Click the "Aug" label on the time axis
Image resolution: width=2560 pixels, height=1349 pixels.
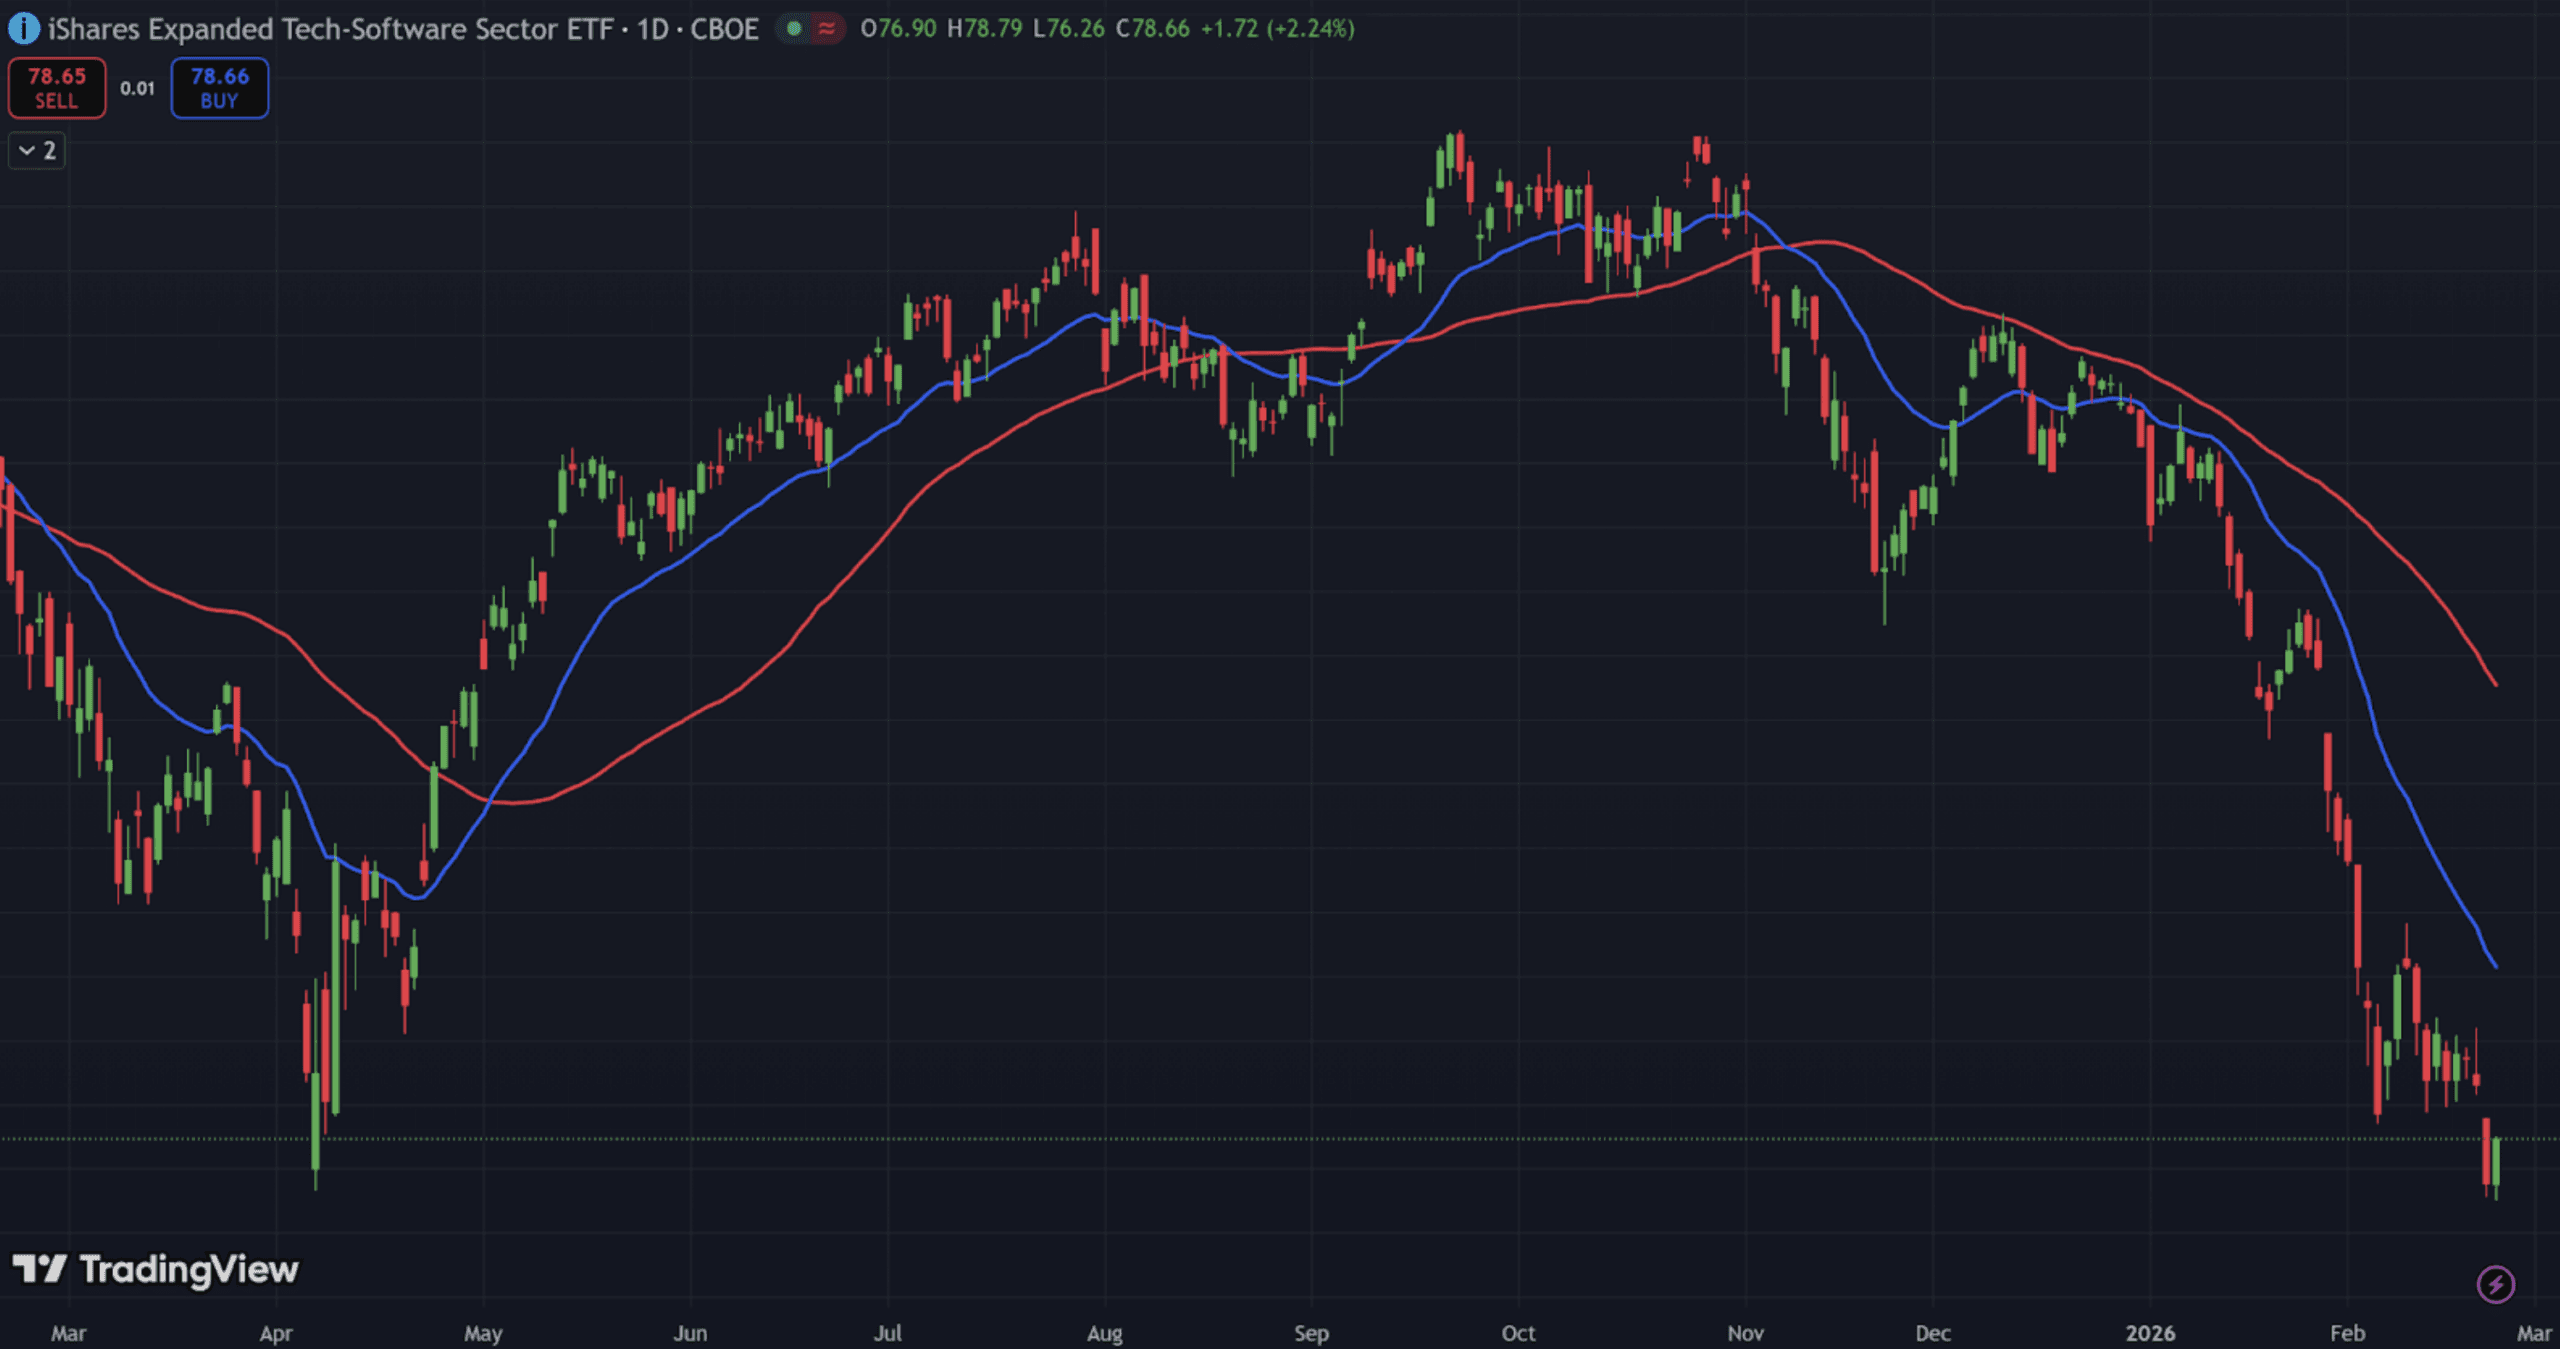coord(1105,1333)
